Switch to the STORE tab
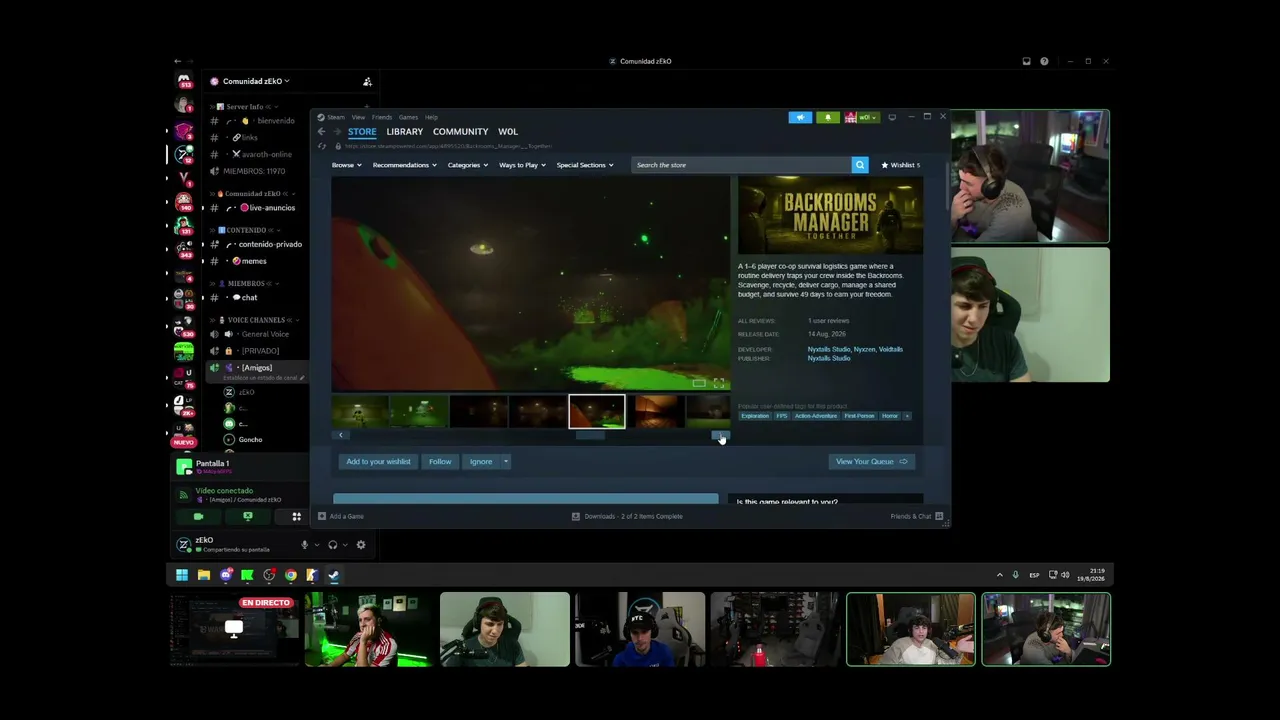 pyautogui.click(x=362, y=132)
